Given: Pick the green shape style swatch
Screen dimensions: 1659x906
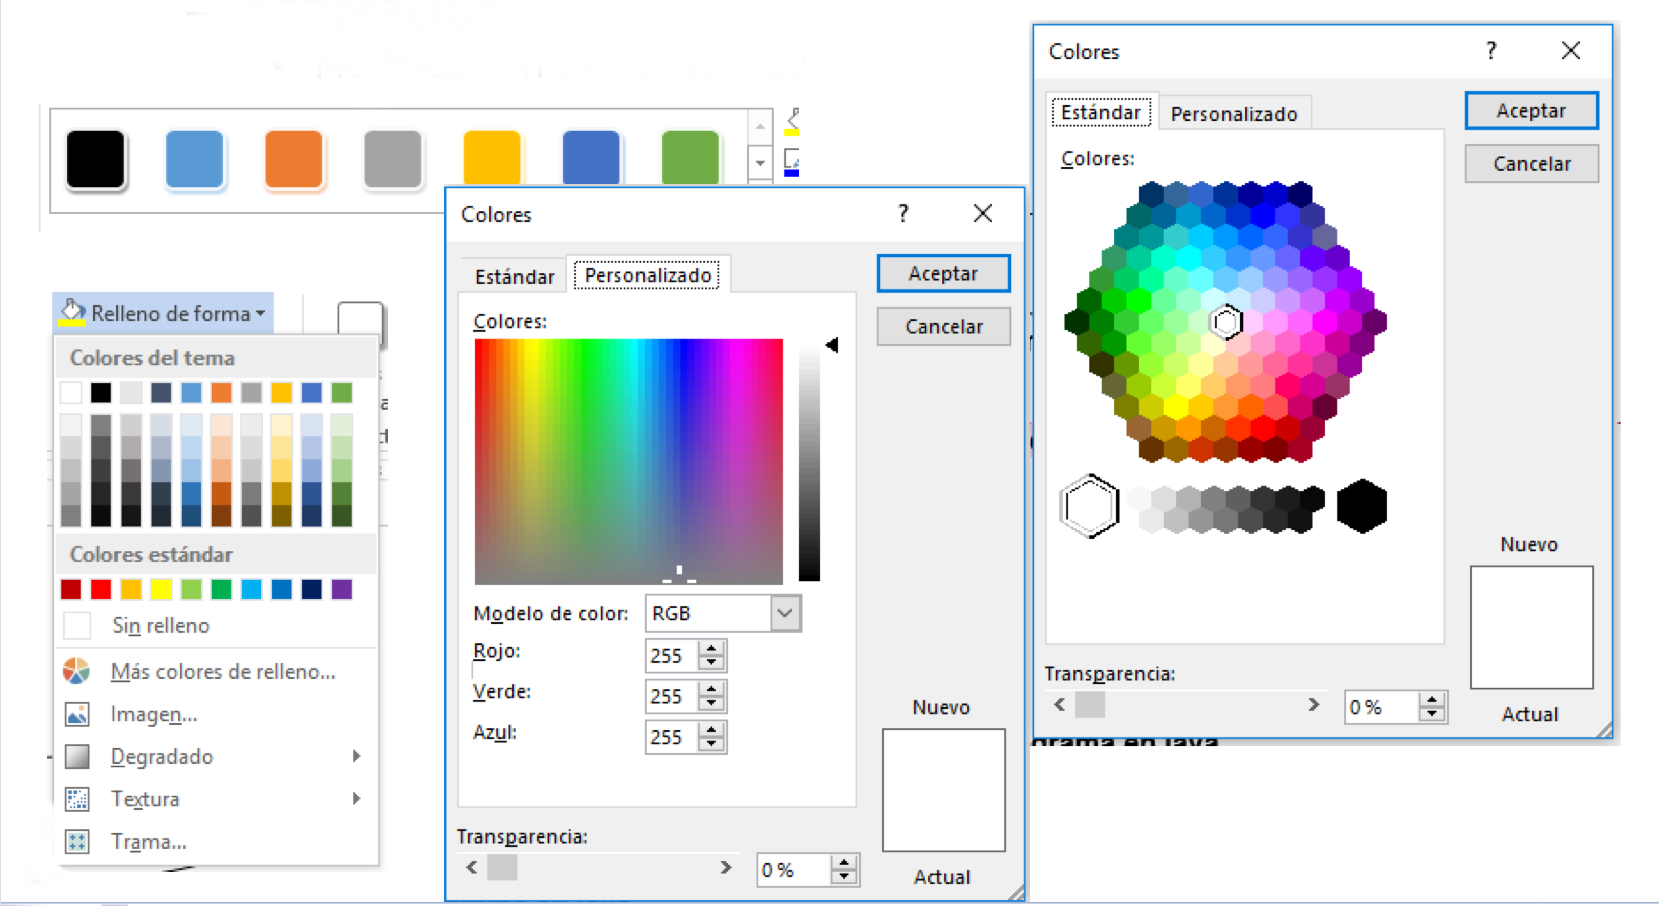Looking at the screenshot, I should coord(690,158).
